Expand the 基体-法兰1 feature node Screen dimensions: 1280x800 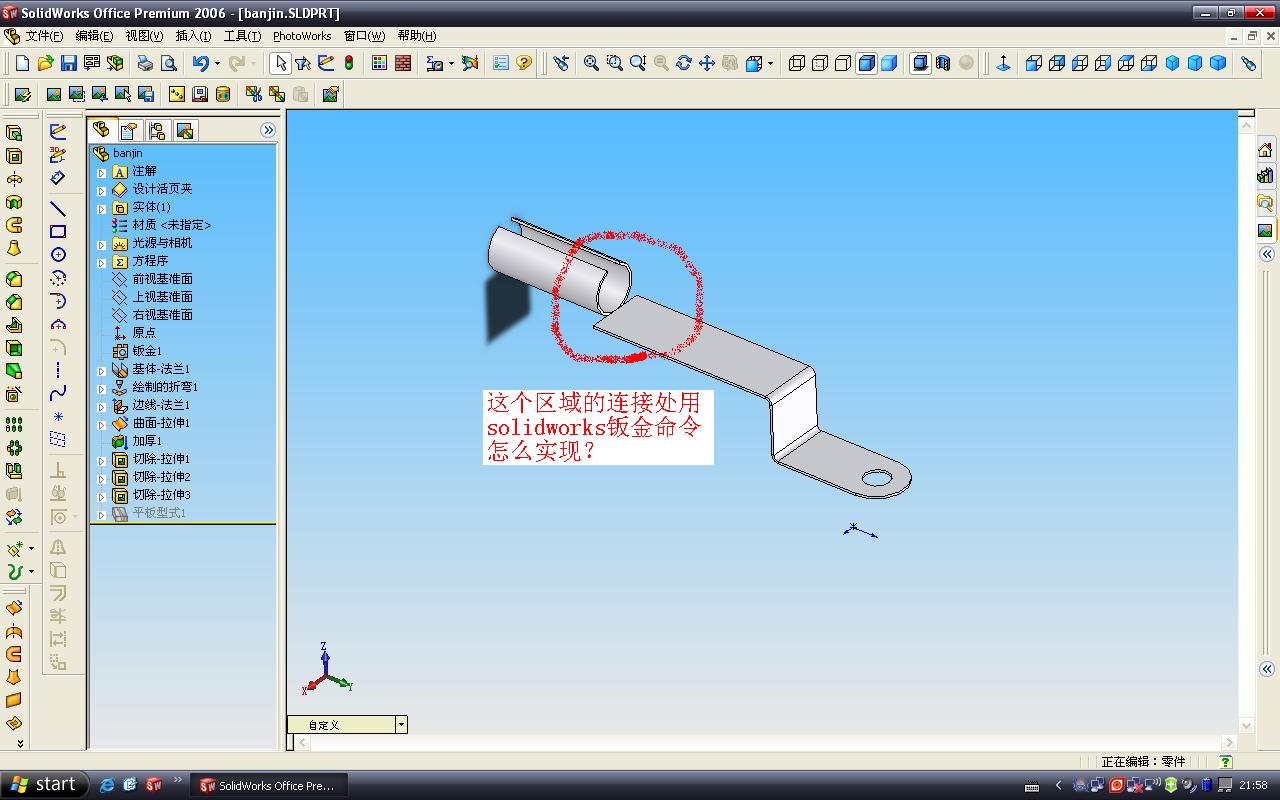101,370
